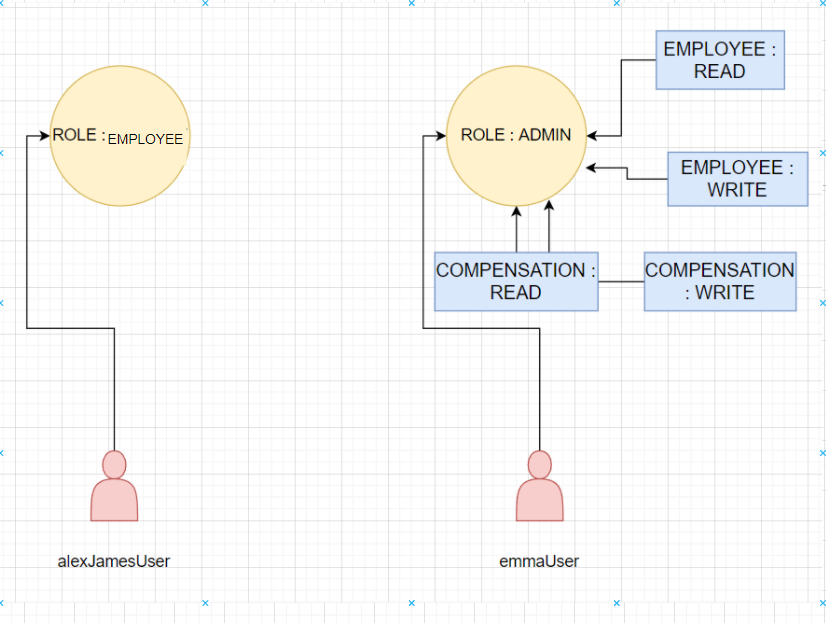
Task: Click blue cross marker at bottom center edge
Action: coord(411,603)
